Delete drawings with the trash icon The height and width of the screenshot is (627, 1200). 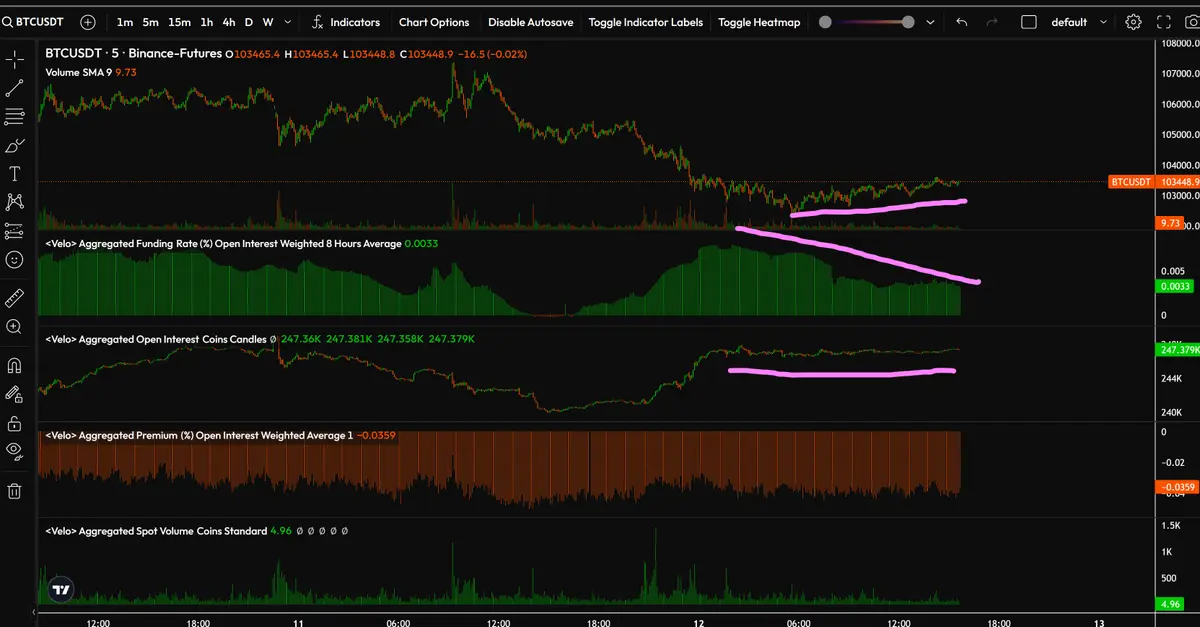(15, 490)
